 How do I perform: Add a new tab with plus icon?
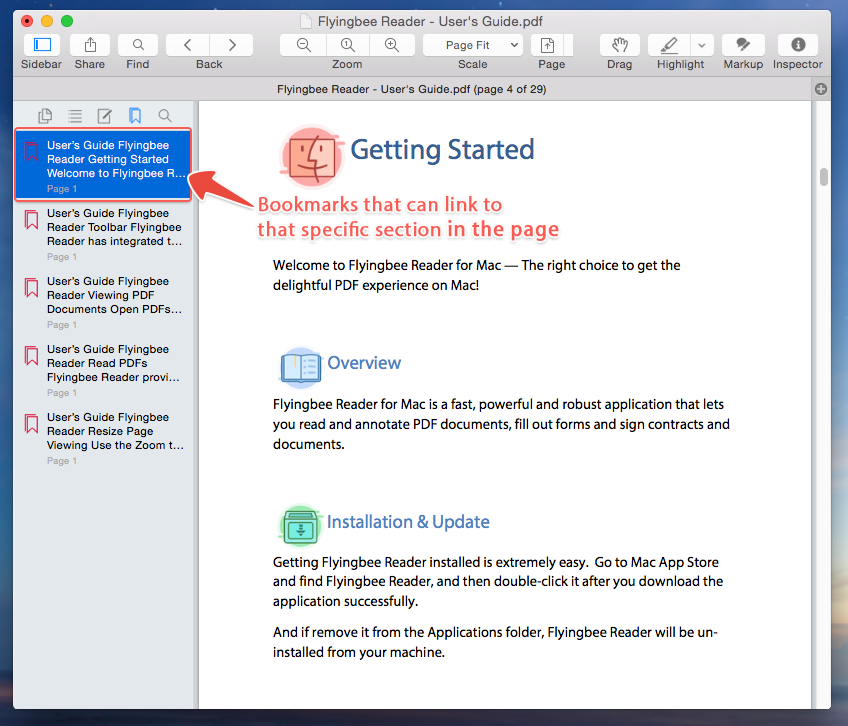click(820, 89)
